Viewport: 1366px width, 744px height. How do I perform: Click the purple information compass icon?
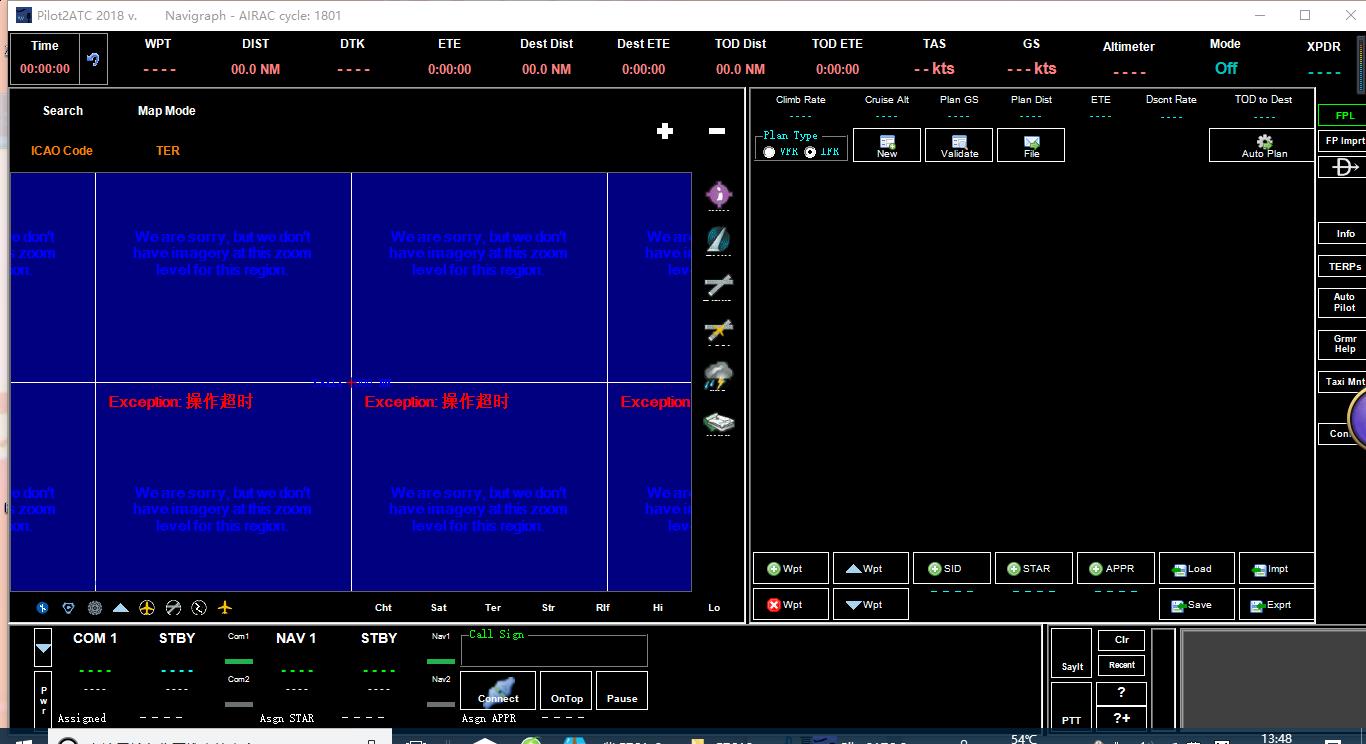(x=719, y=194)
